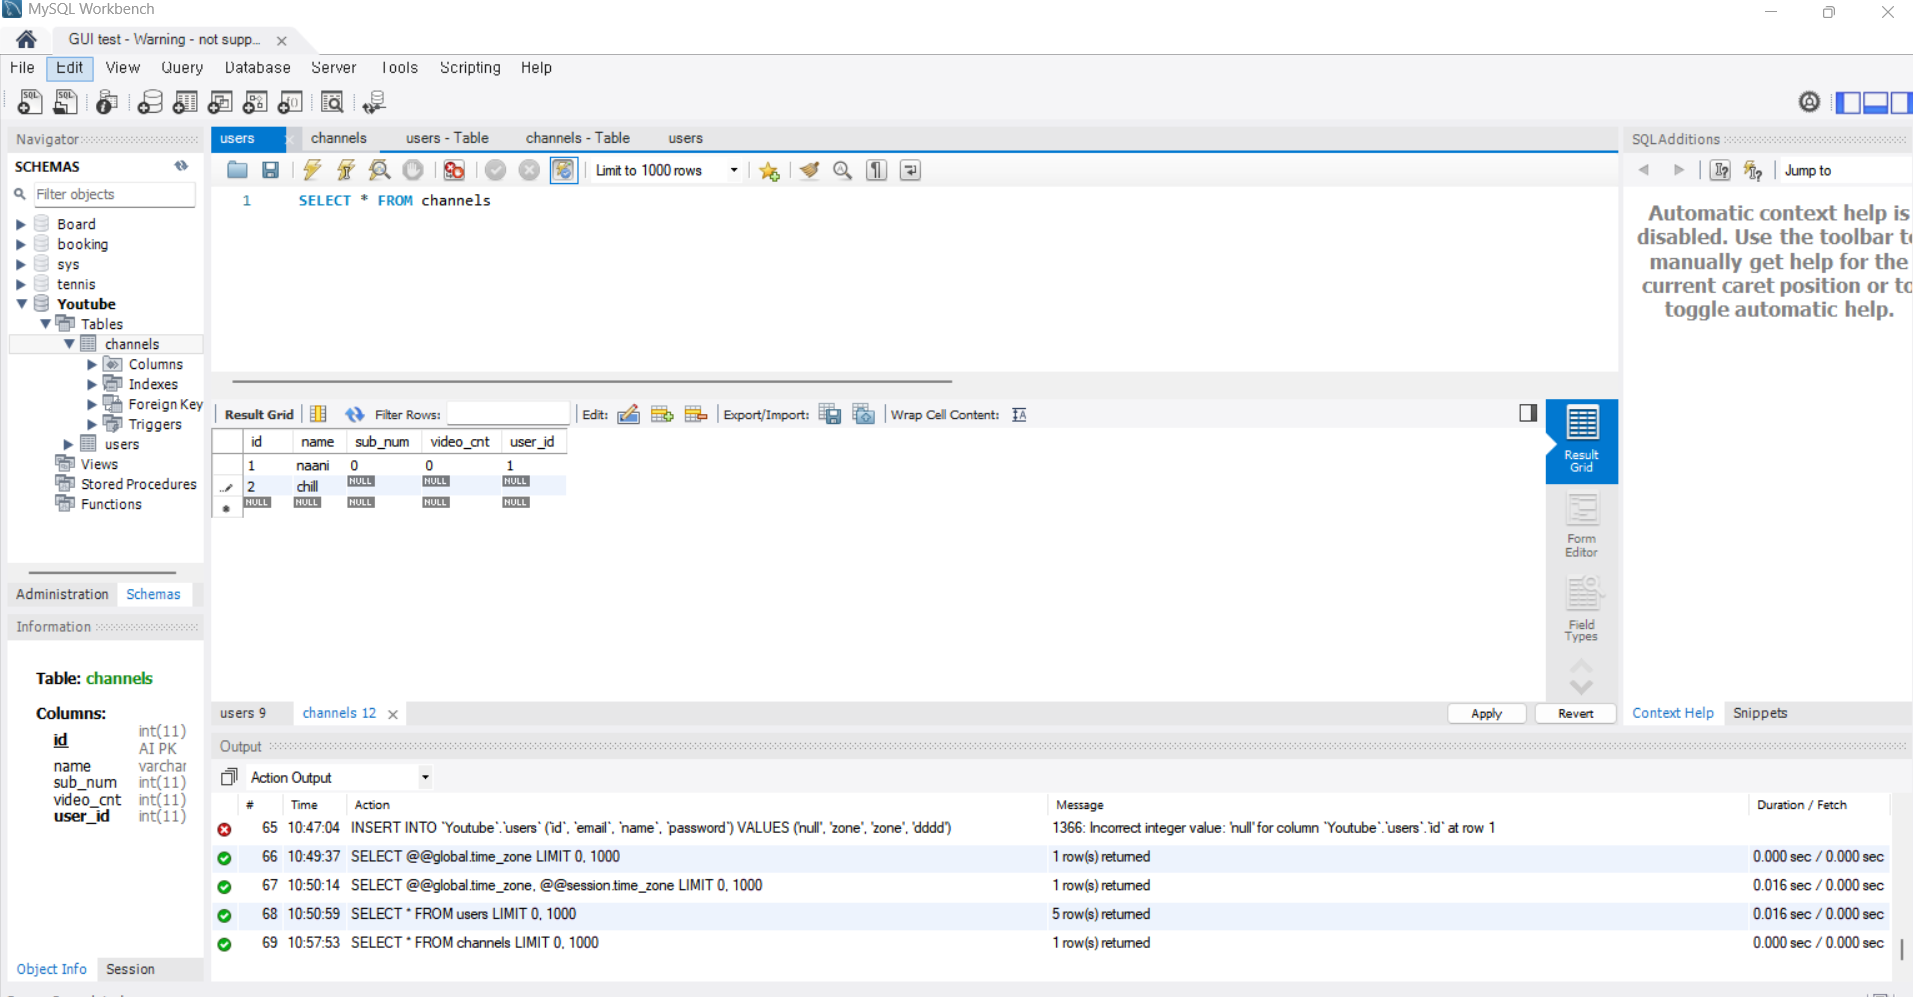Open the Database menu

[257, 68]
